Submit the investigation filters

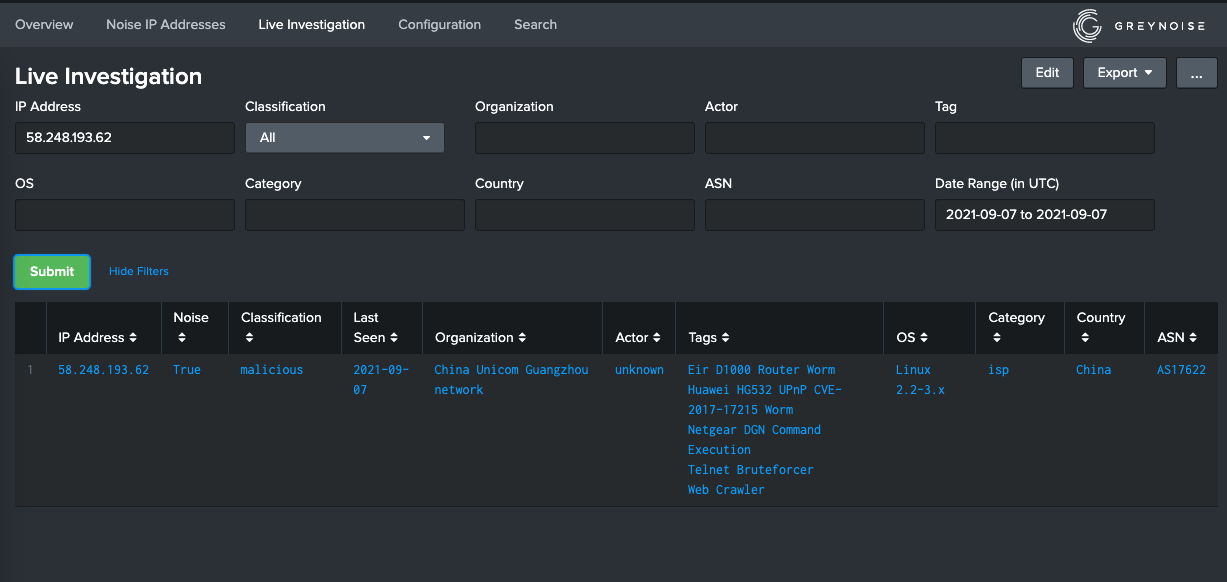tap(52, 271)
